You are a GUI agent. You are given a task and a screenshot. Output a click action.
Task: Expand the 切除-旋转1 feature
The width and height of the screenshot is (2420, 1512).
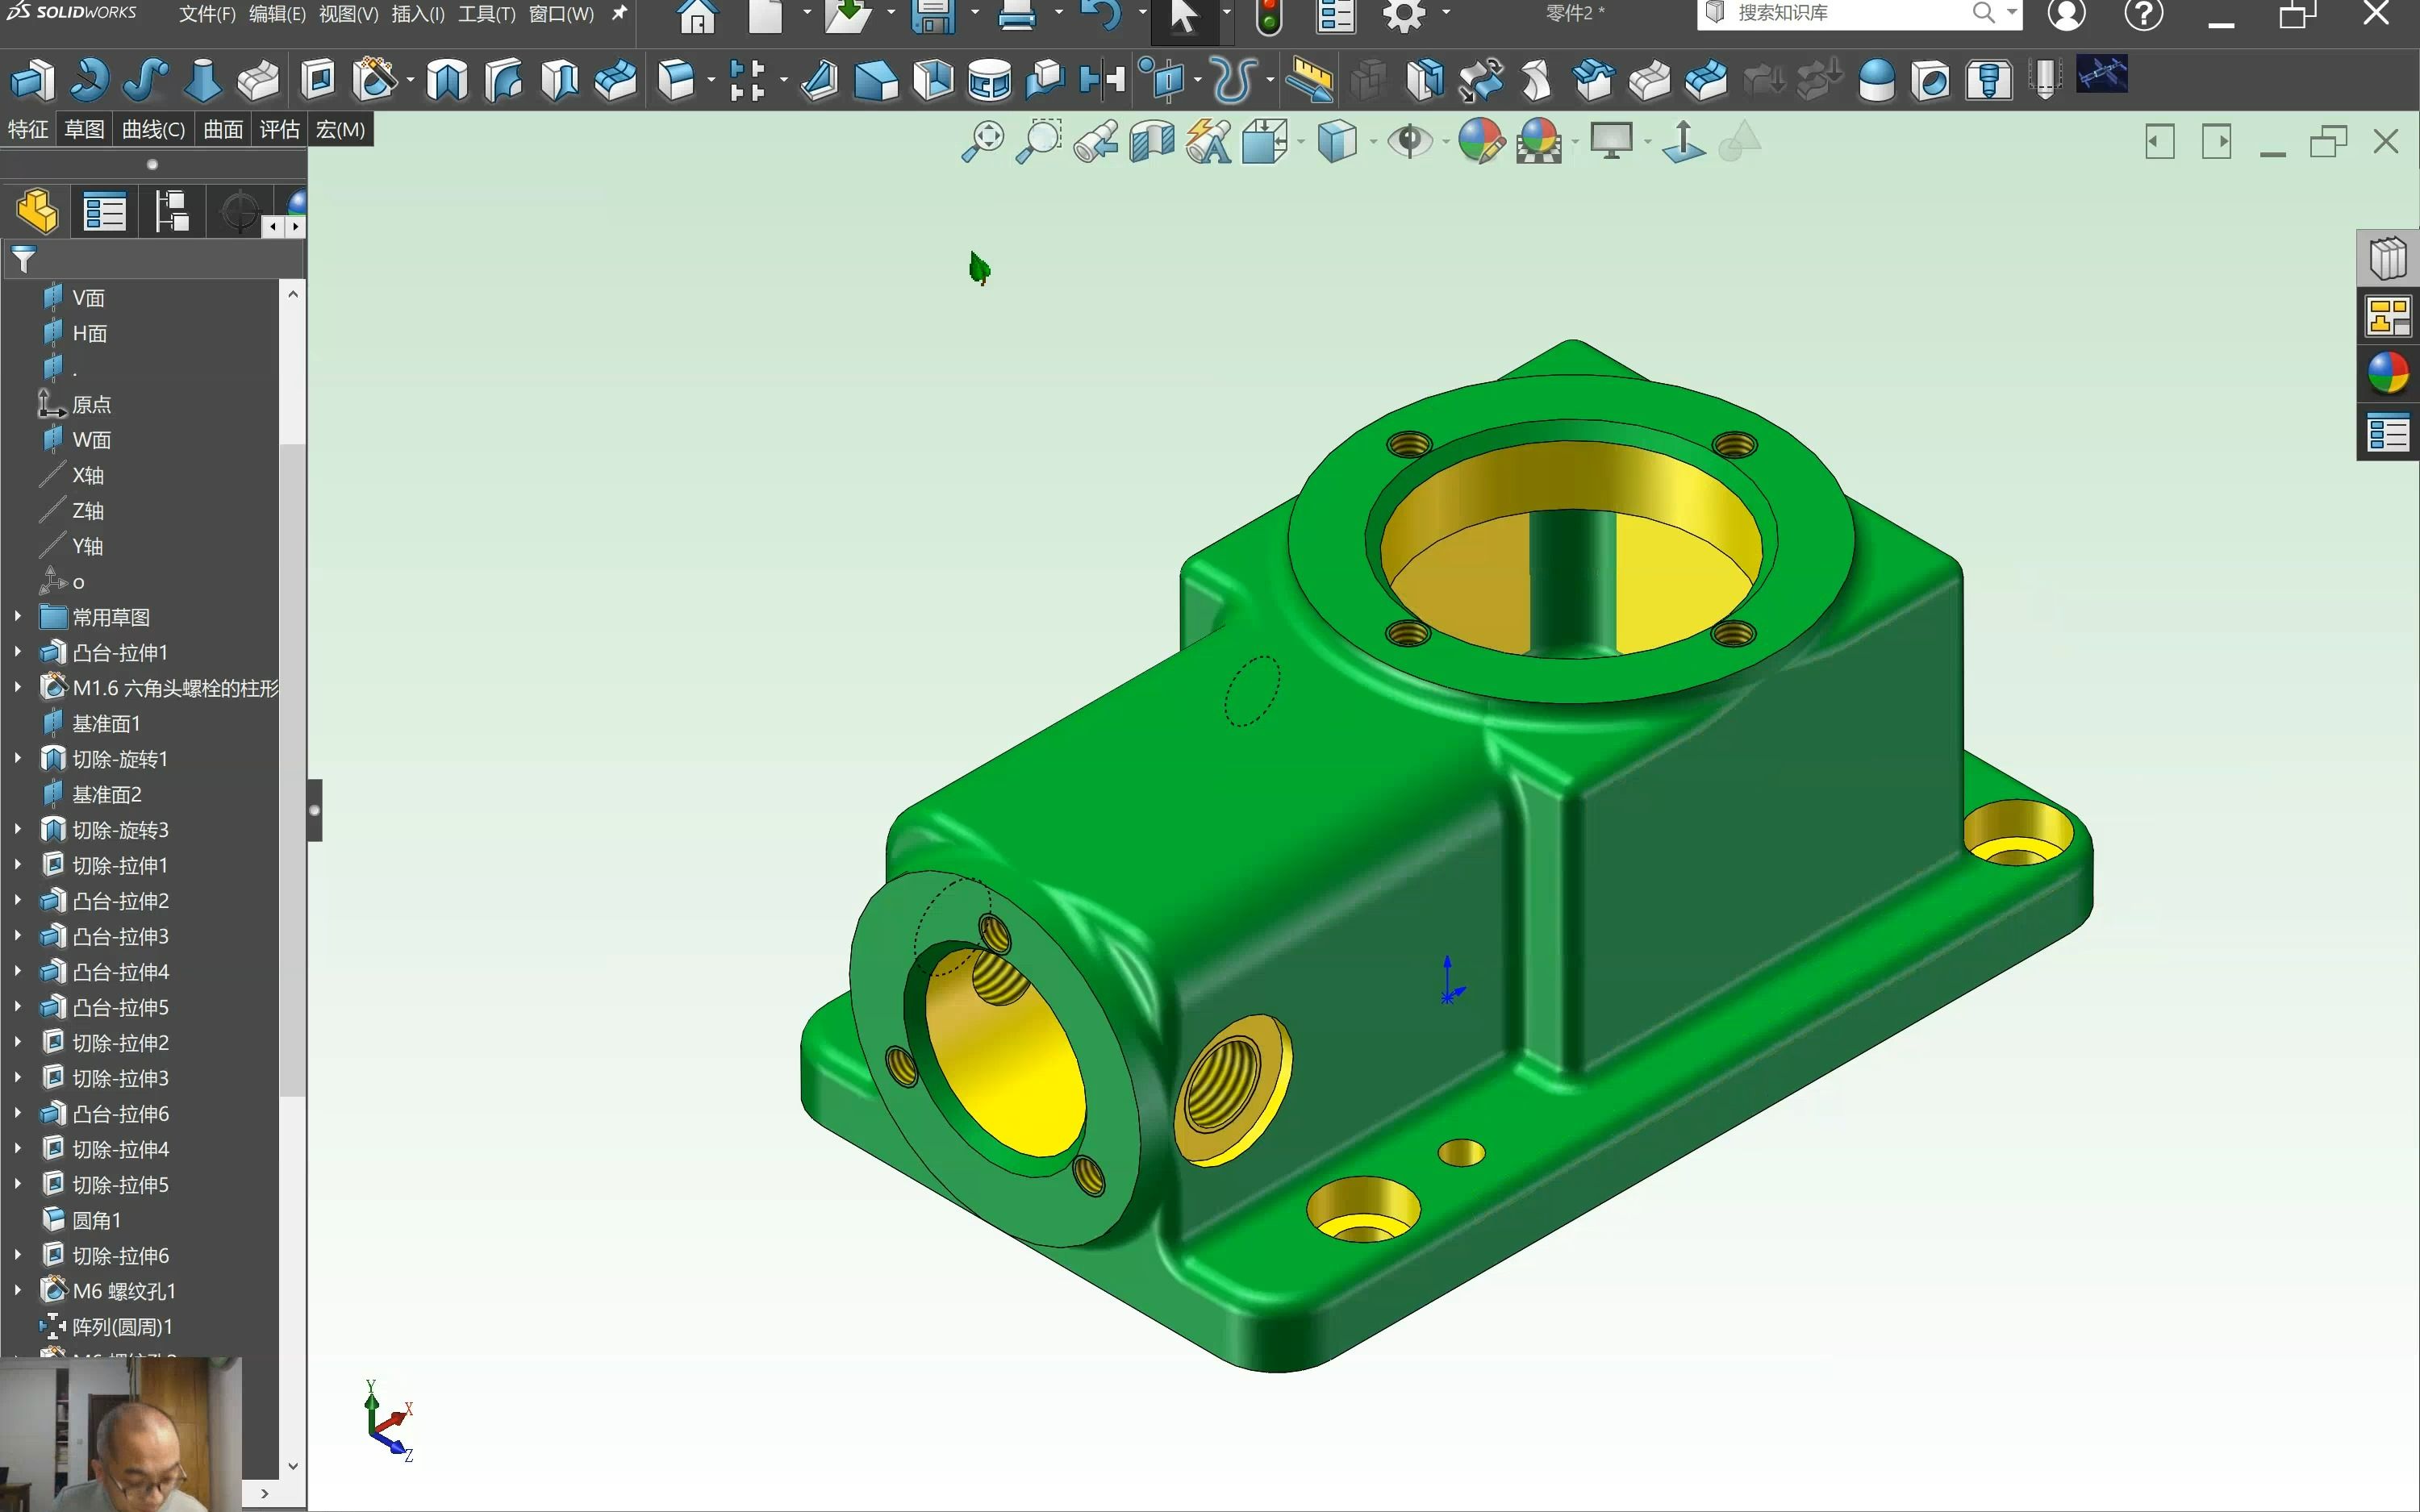[x=18, y=759]
